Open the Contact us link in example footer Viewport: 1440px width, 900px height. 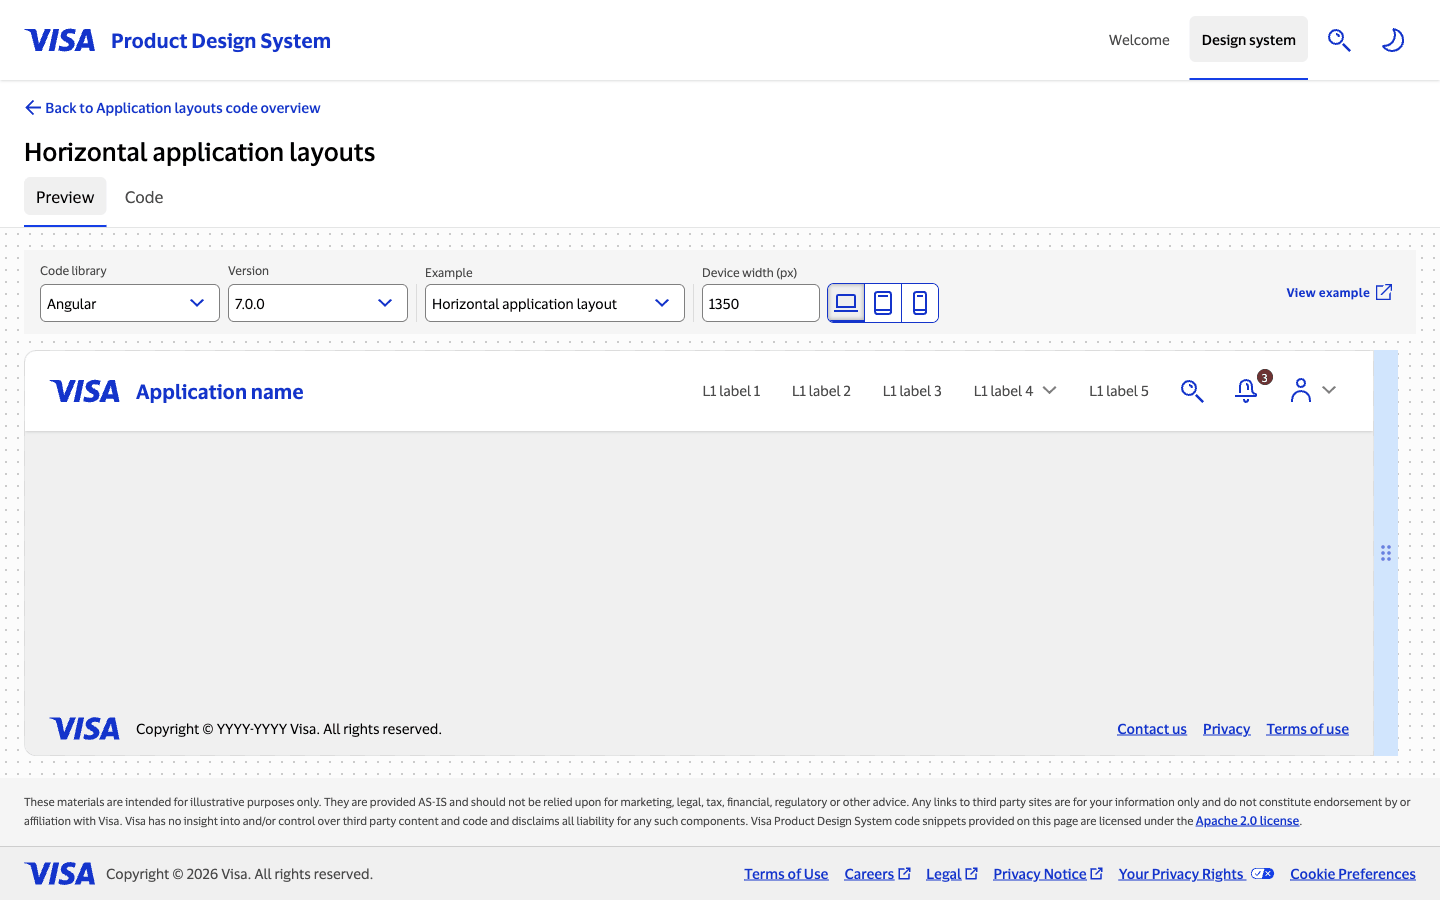(x=1152, y=729)
